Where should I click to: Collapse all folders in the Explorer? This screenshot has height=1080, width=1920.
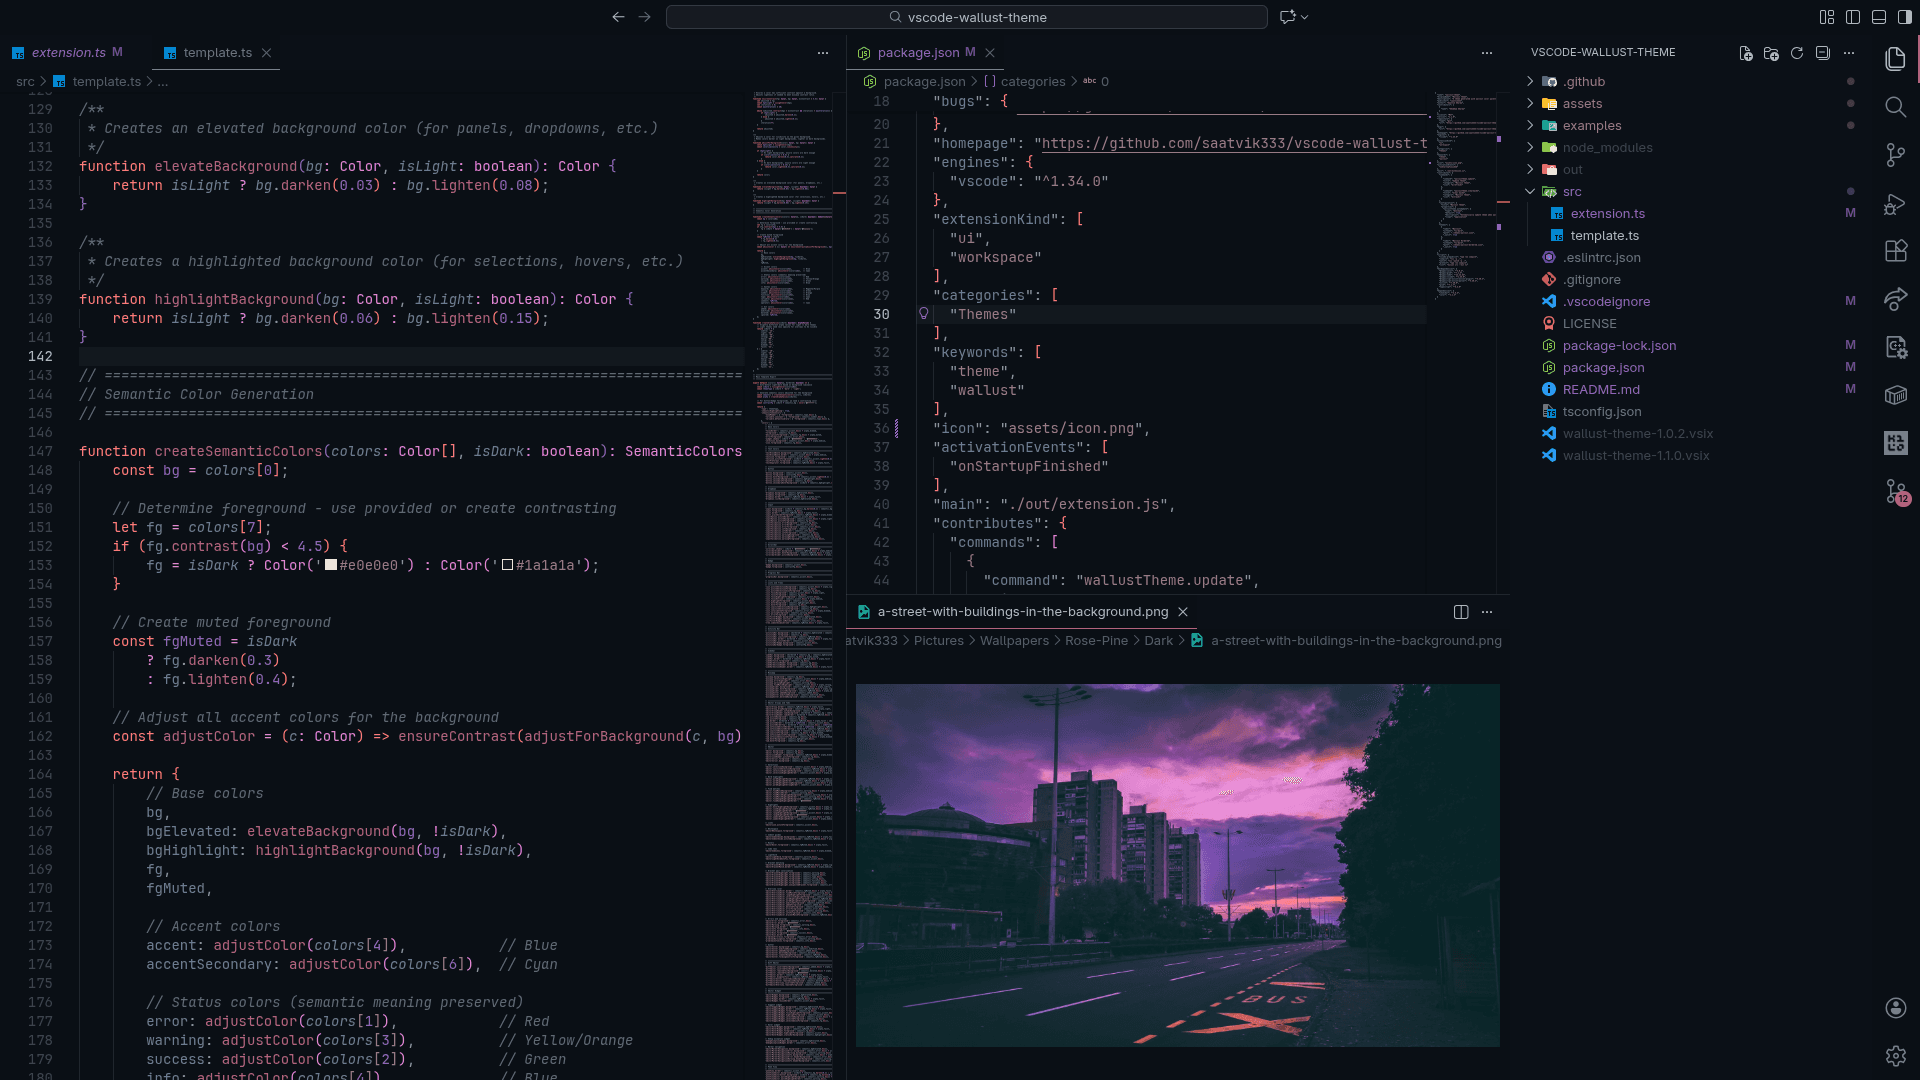pos(1822,54)
